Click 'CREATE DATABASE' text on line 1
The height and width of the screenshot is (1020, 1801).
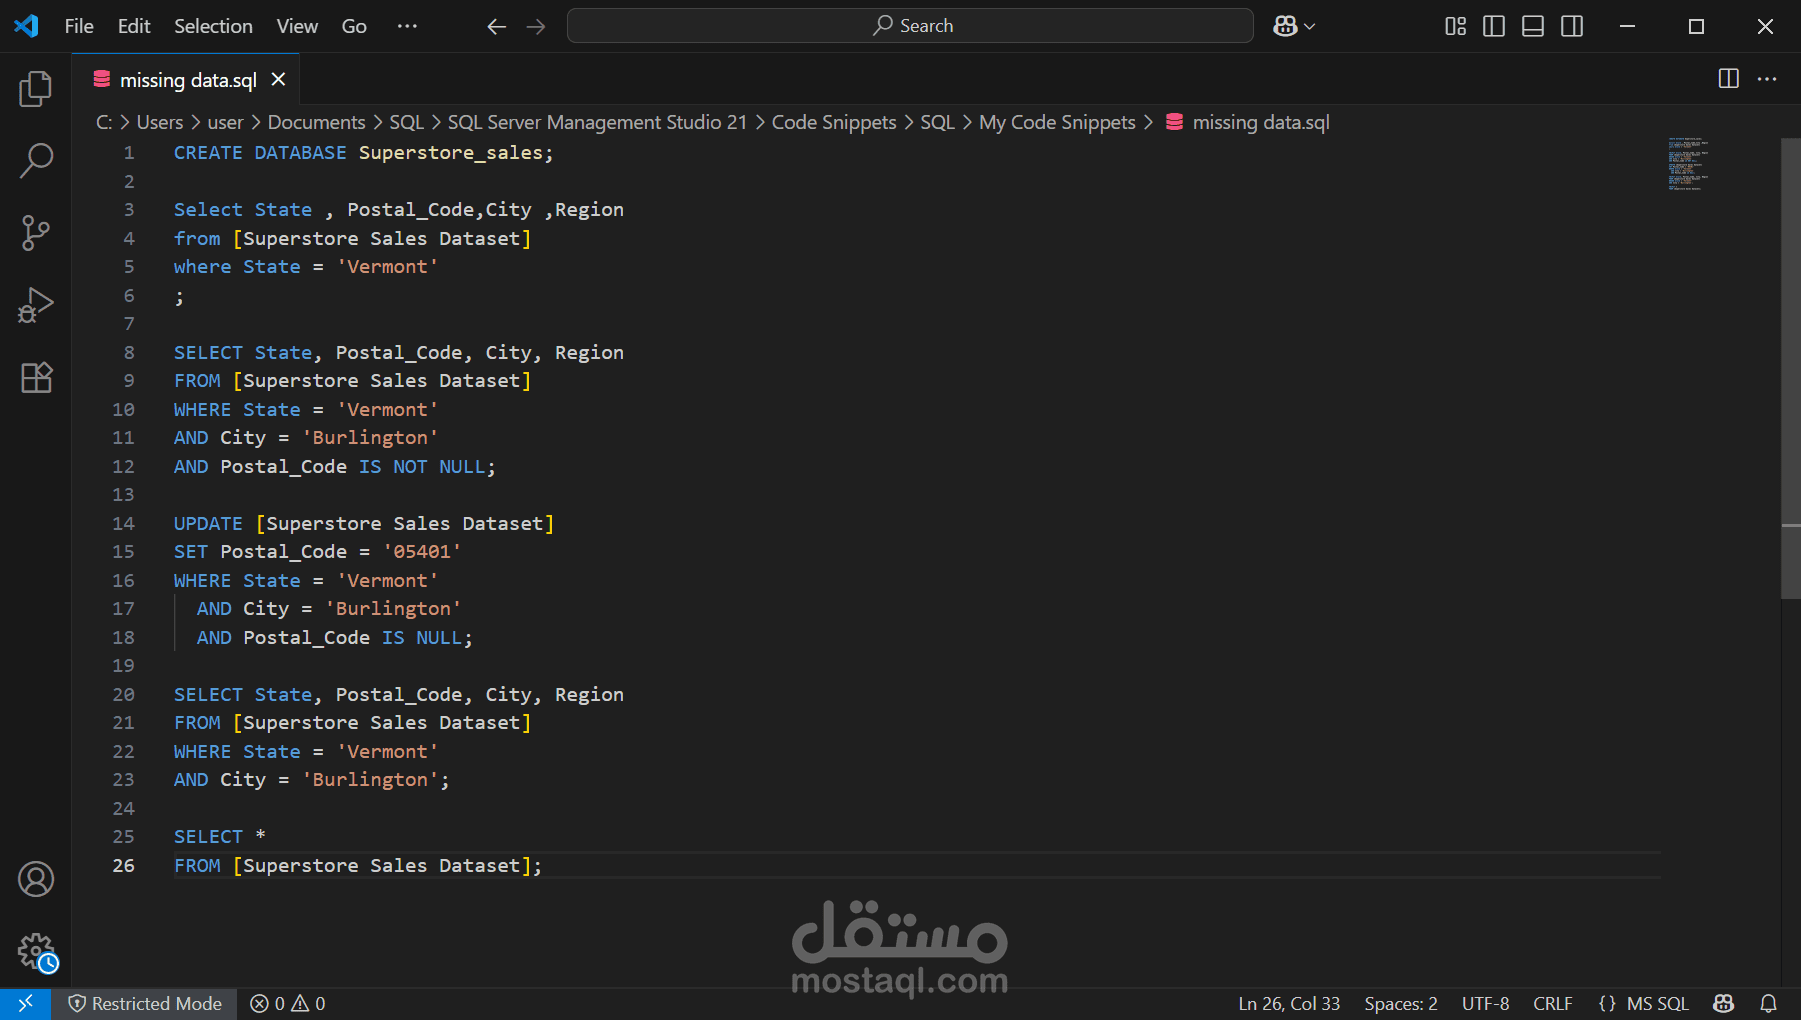click(260, 152)
